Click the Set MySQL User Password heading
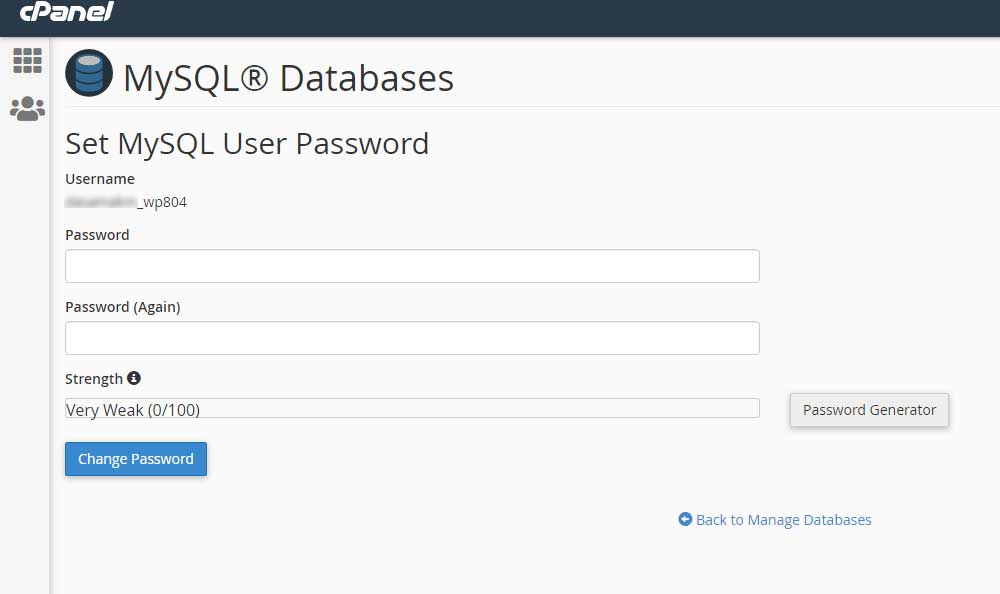The width and height of the screenshot is (1000, 594). [247, 144]
